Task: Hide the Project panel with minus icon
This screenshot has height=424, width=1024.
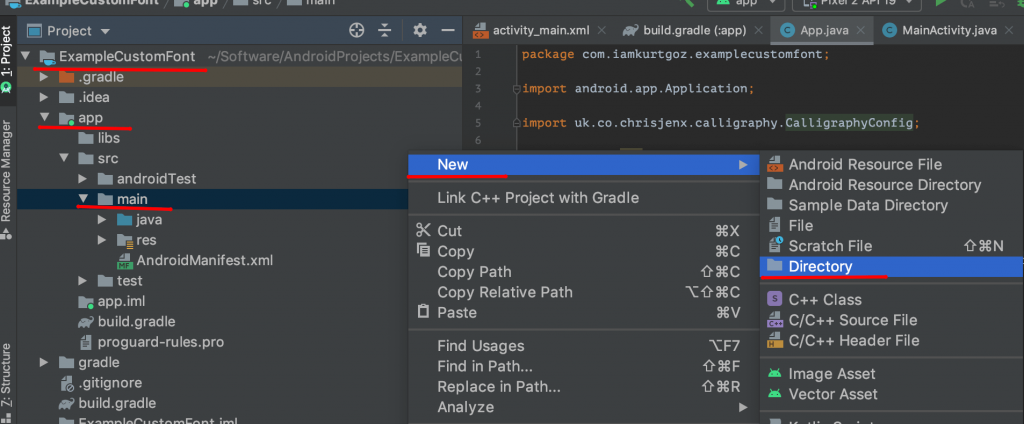Action: point(447,31)
